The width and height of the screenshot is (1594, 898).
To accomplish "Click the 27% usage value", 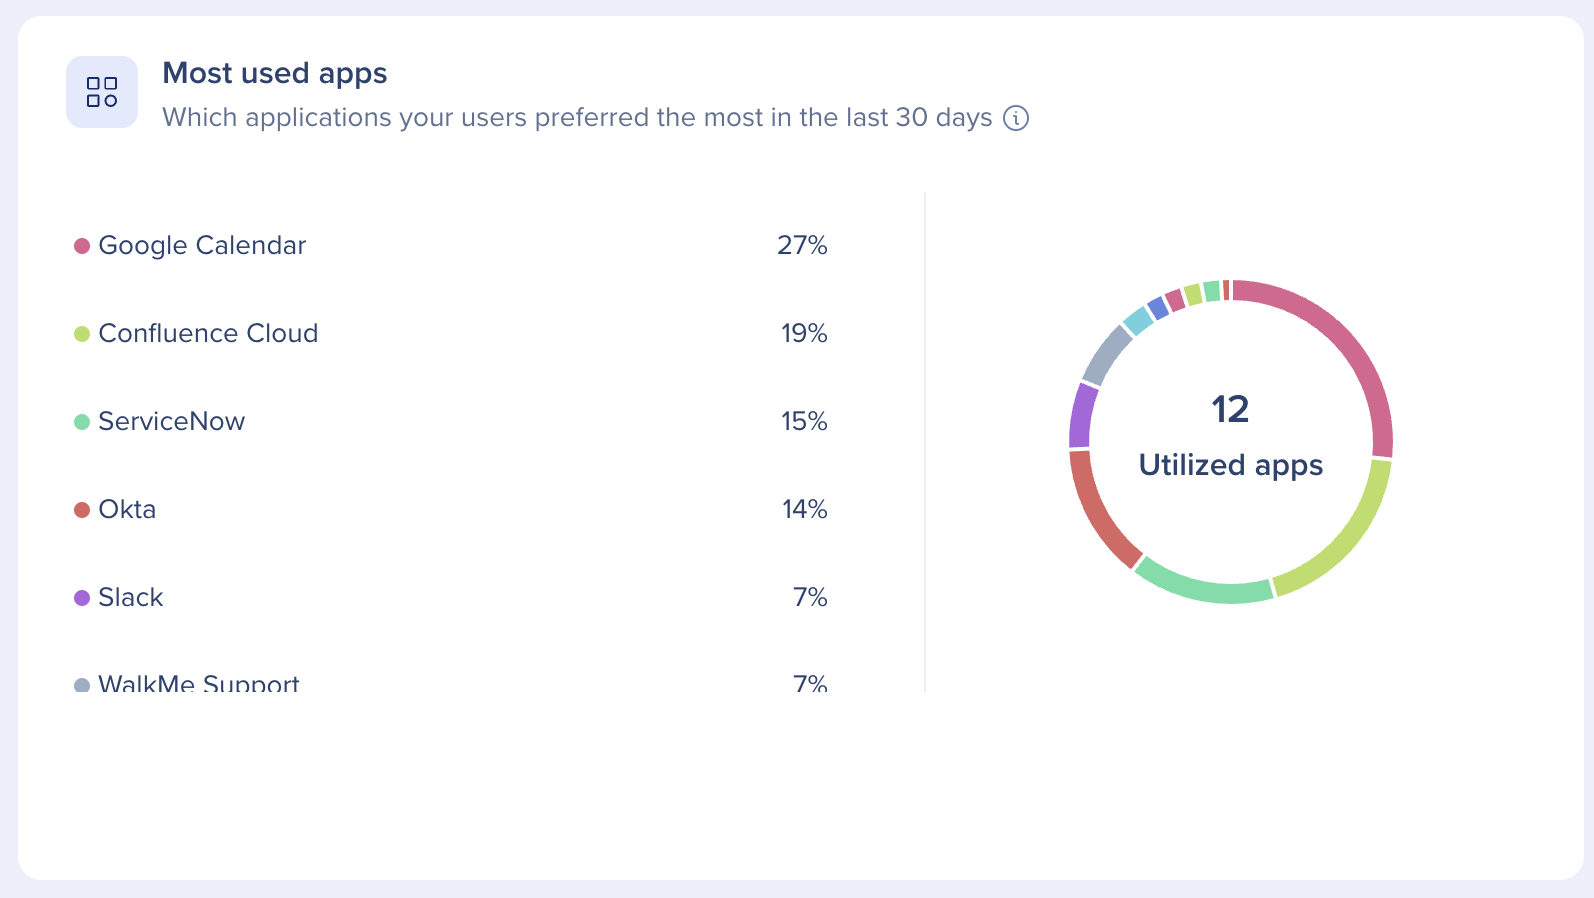I will [802, 246].
